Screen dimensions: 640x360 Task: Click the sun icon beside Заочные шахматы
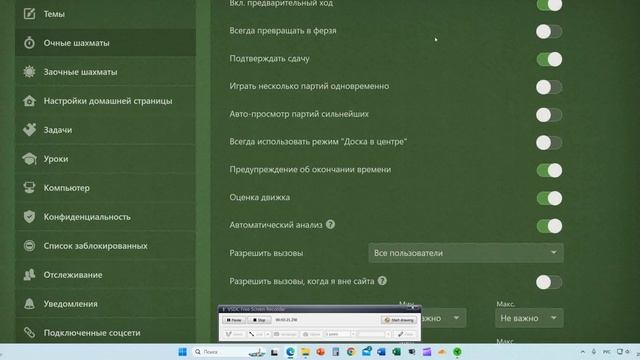point(29,72)
